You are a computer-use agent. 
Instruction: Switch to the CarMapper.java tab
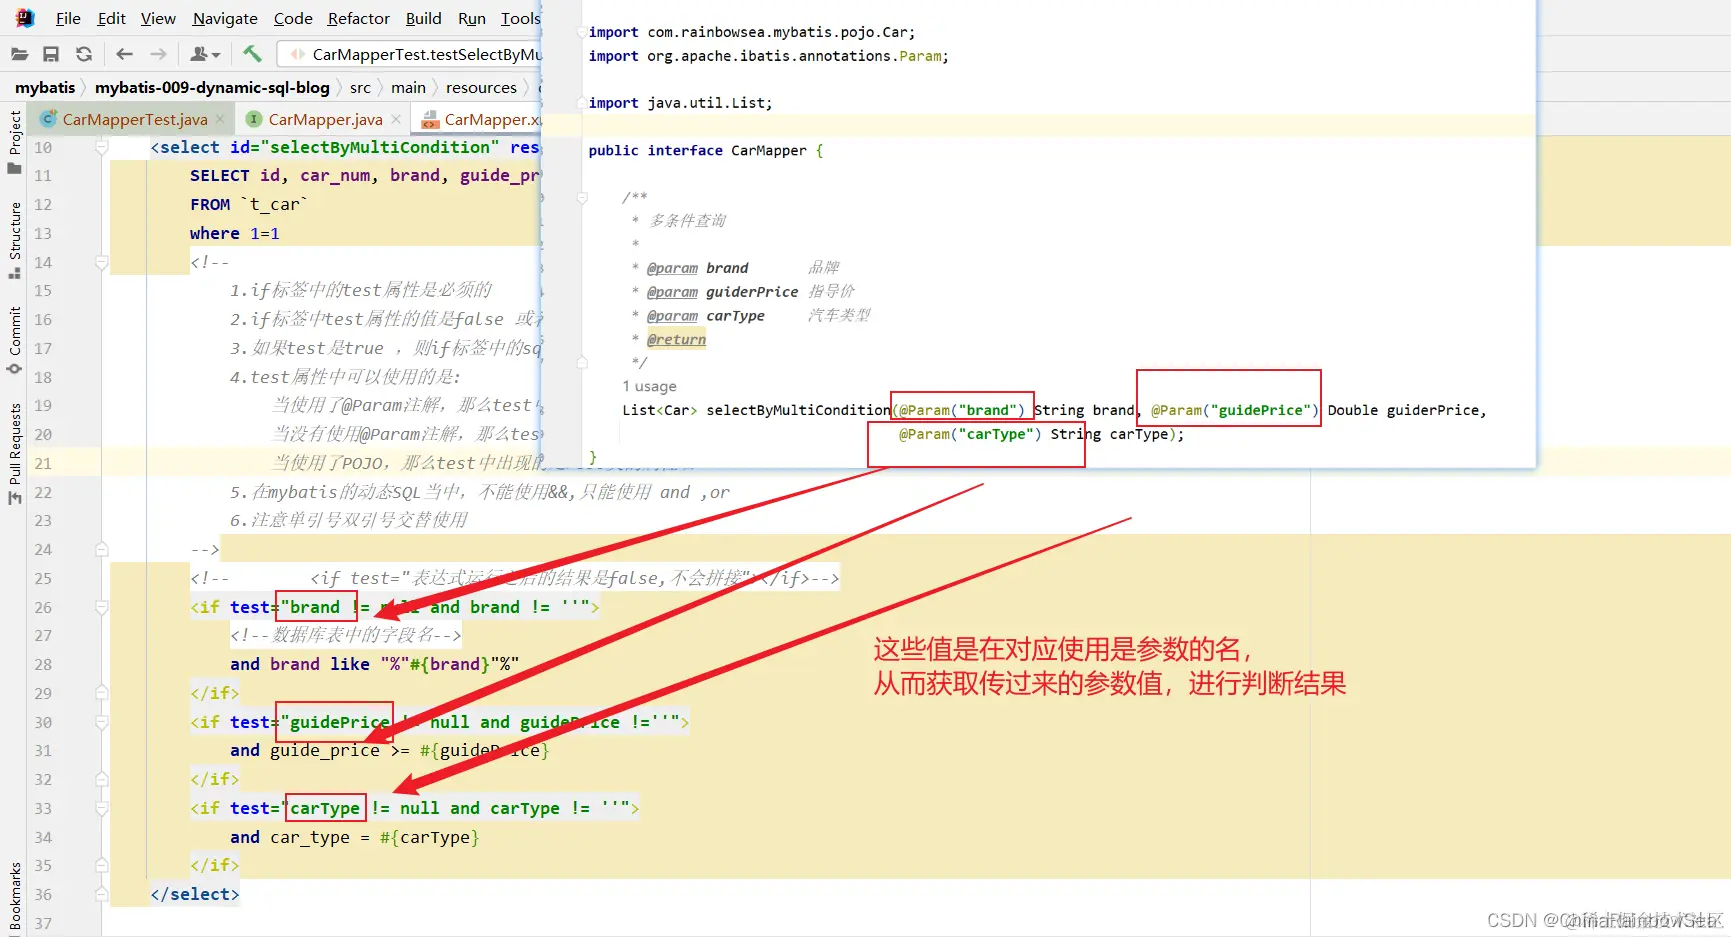point(325,119)
